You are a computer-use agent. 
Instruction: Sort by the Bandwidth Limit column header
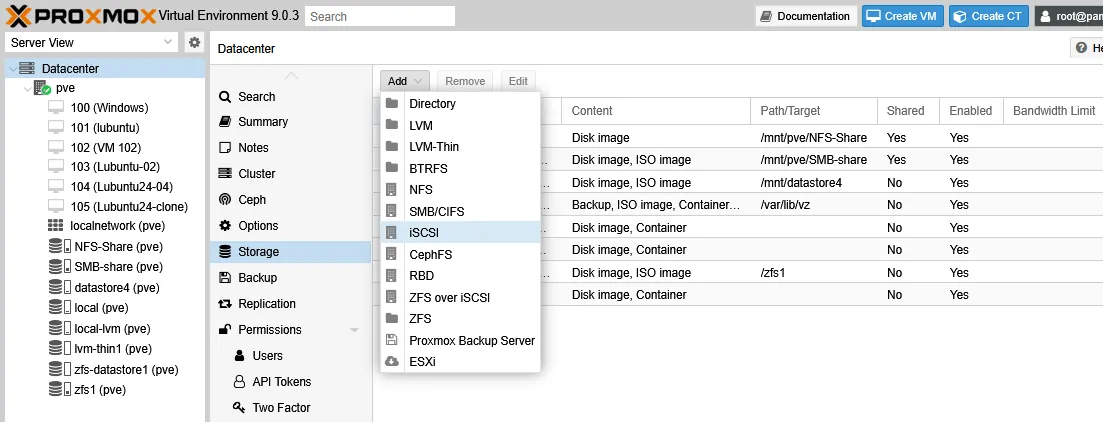(1054, 110)
